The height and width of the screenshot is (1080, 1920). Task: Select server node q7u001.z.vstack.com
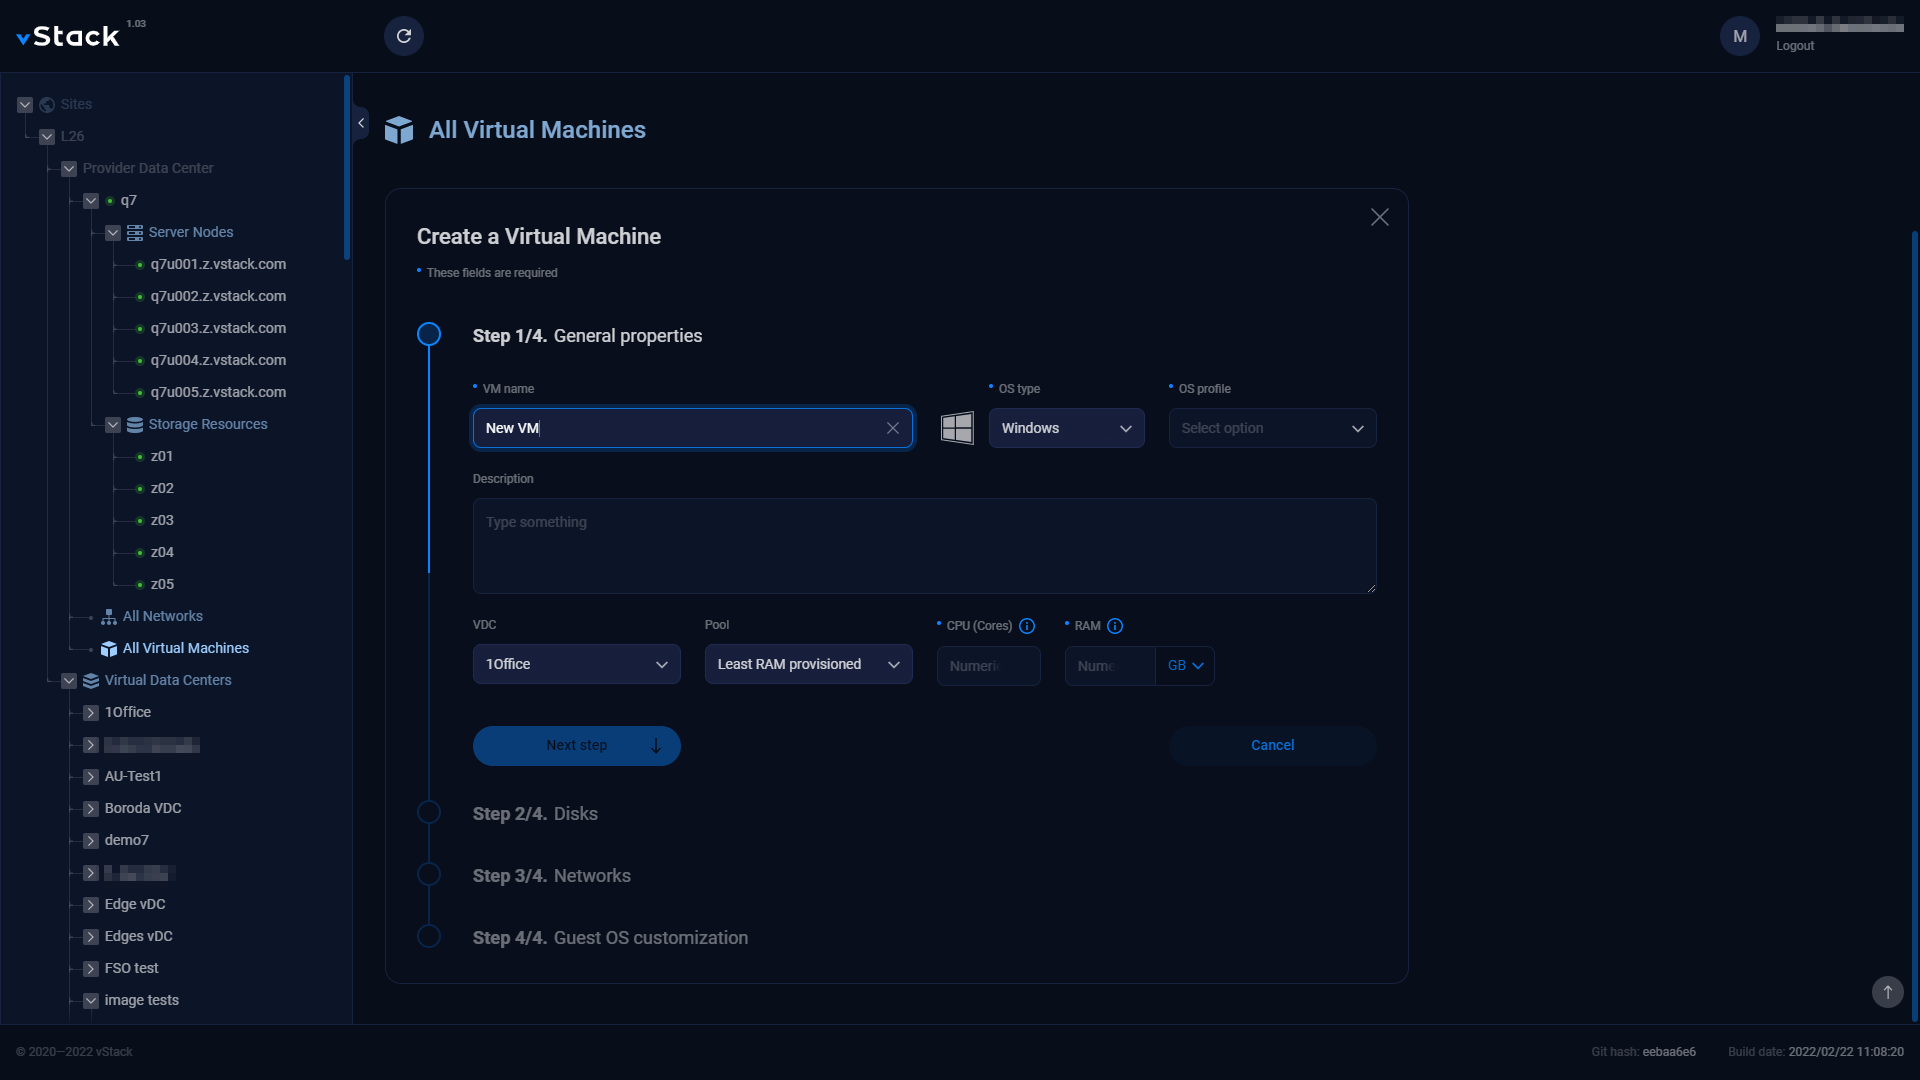218,264
